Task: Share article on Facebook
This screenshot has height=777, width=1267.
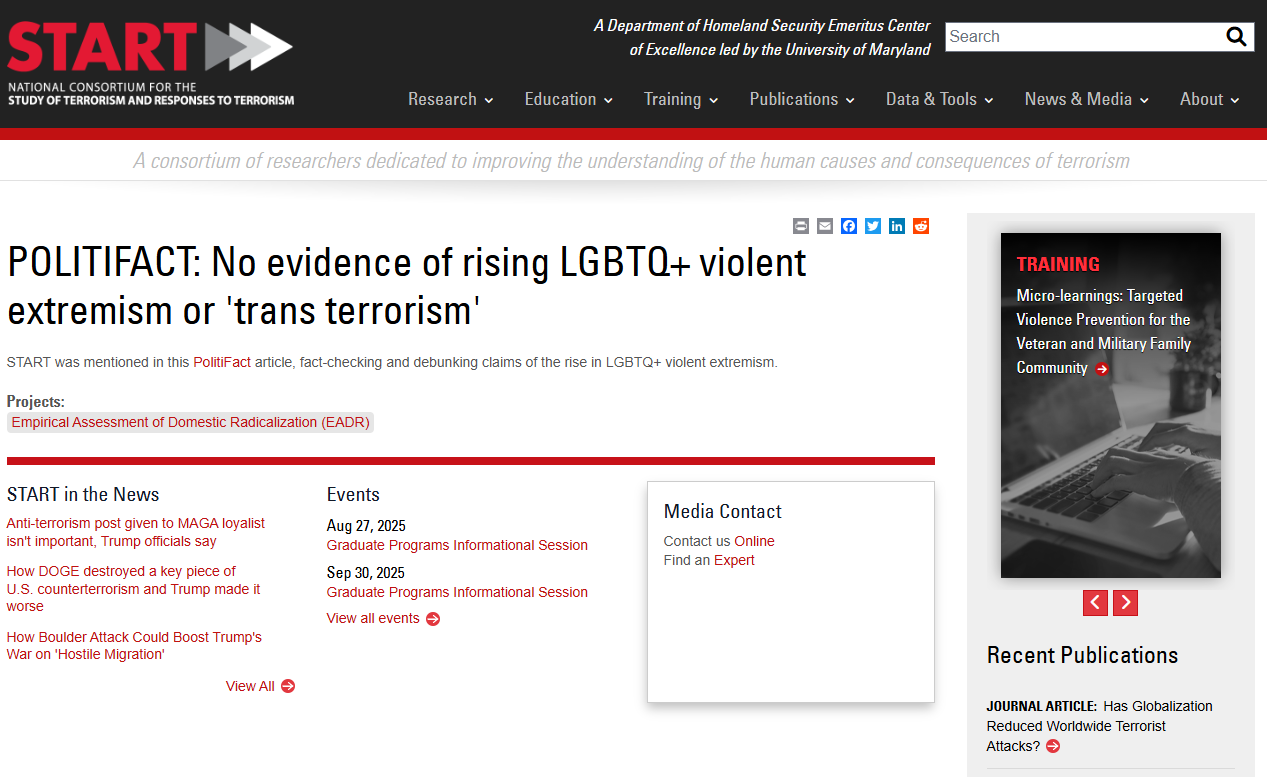Action: pos(849,226)
